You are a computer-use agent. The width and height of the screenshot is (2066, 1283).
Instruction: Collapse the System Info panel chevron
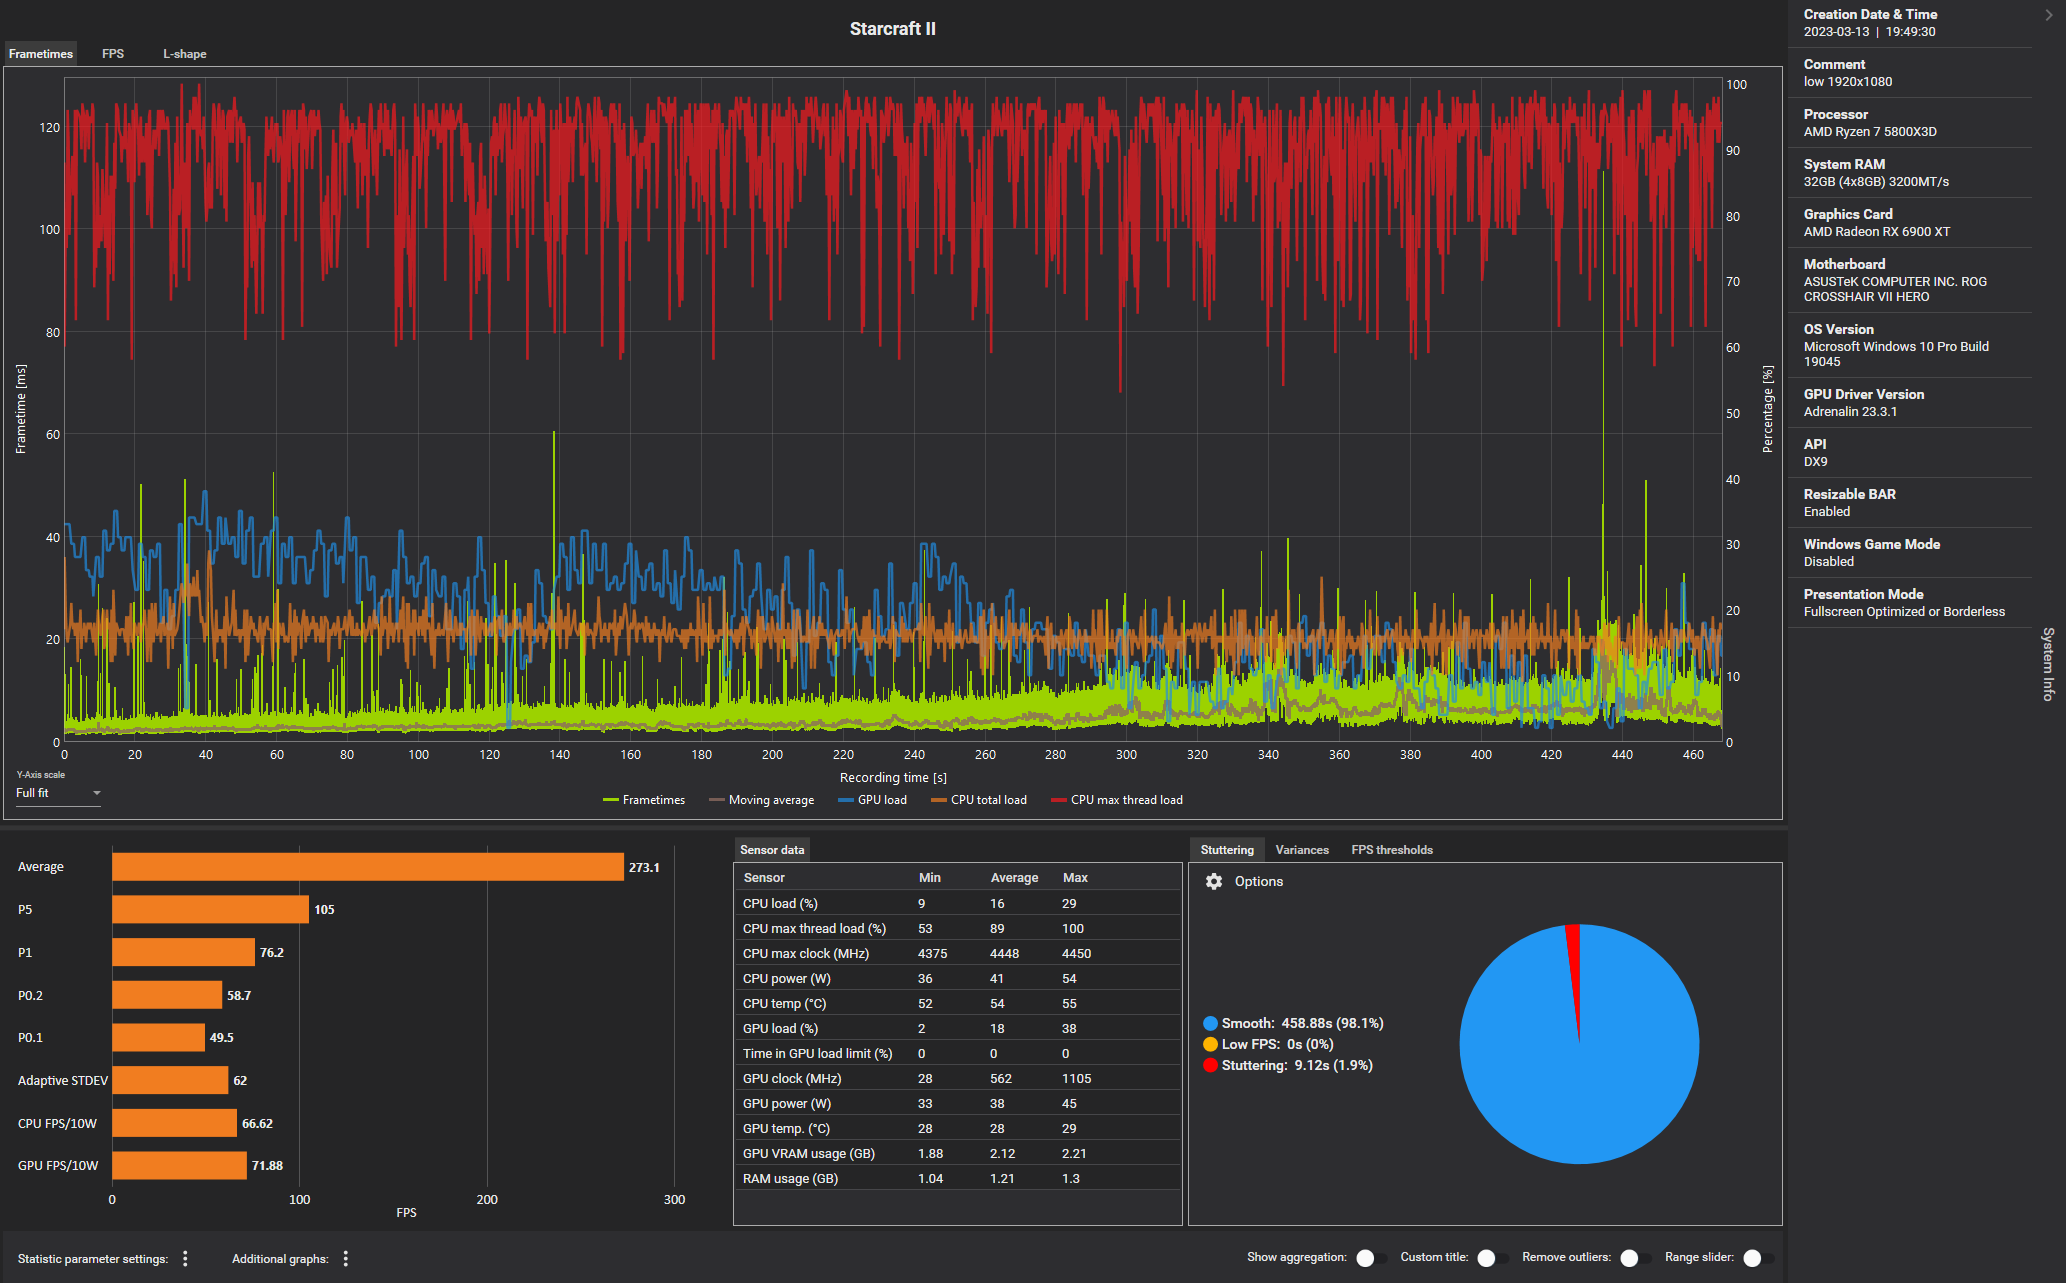[x=2049, y=14]
